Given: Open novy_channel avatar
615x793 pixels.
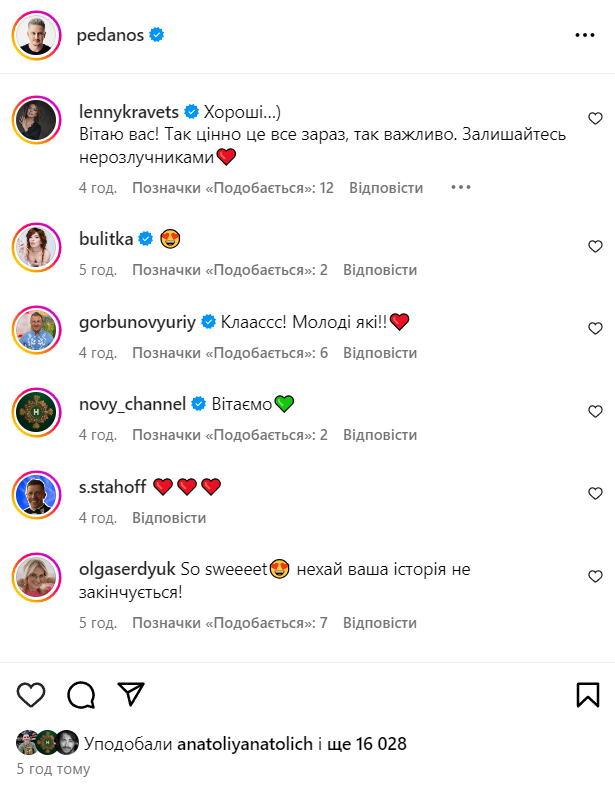Looking at the screenshot, I should coord(36,411).
